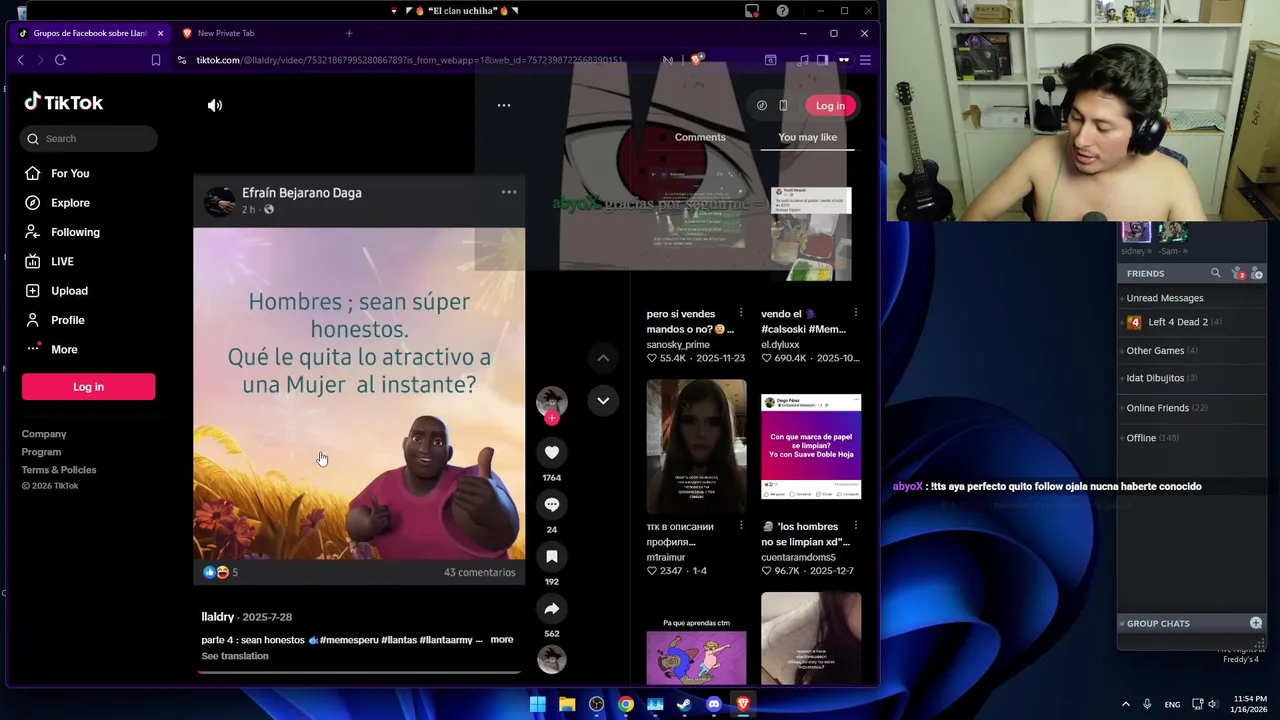This screenshot has width=1280, height=720.
Task: Expand Unread Messages in Steam friends
Action: pyautogui.click(x=1165, y=298)
